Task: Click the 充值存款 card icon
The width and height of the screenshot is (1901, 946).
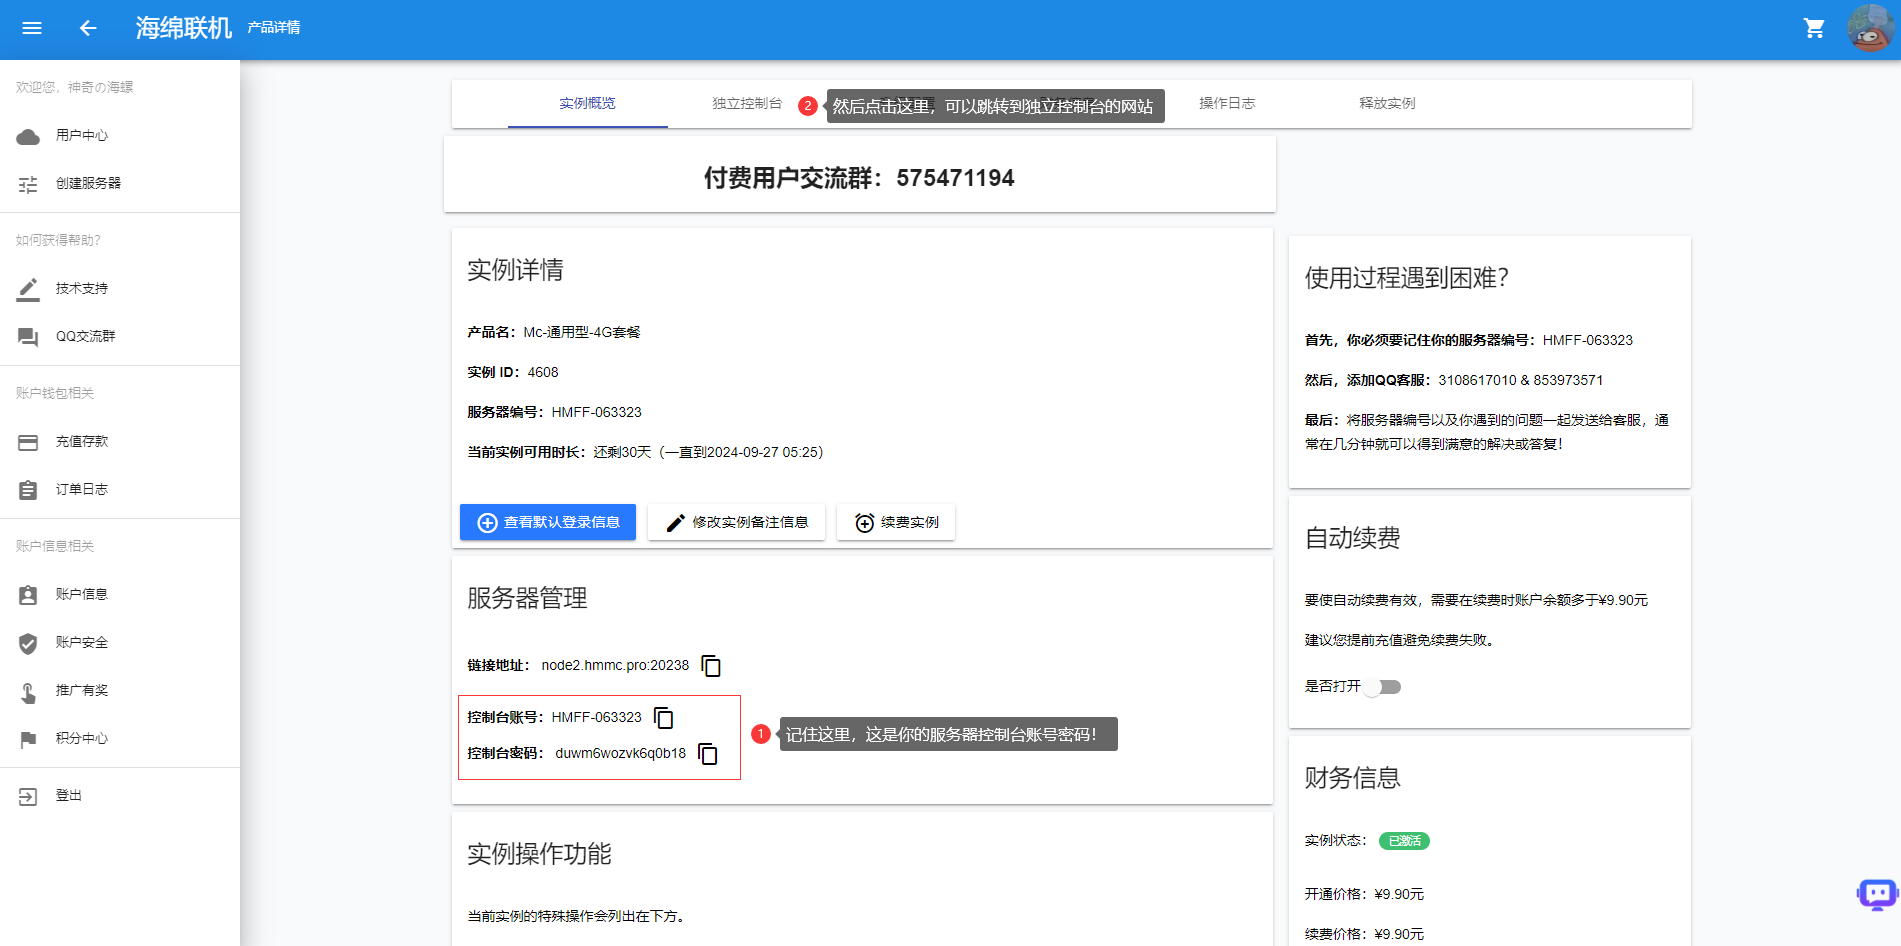Action: [28, 441]
